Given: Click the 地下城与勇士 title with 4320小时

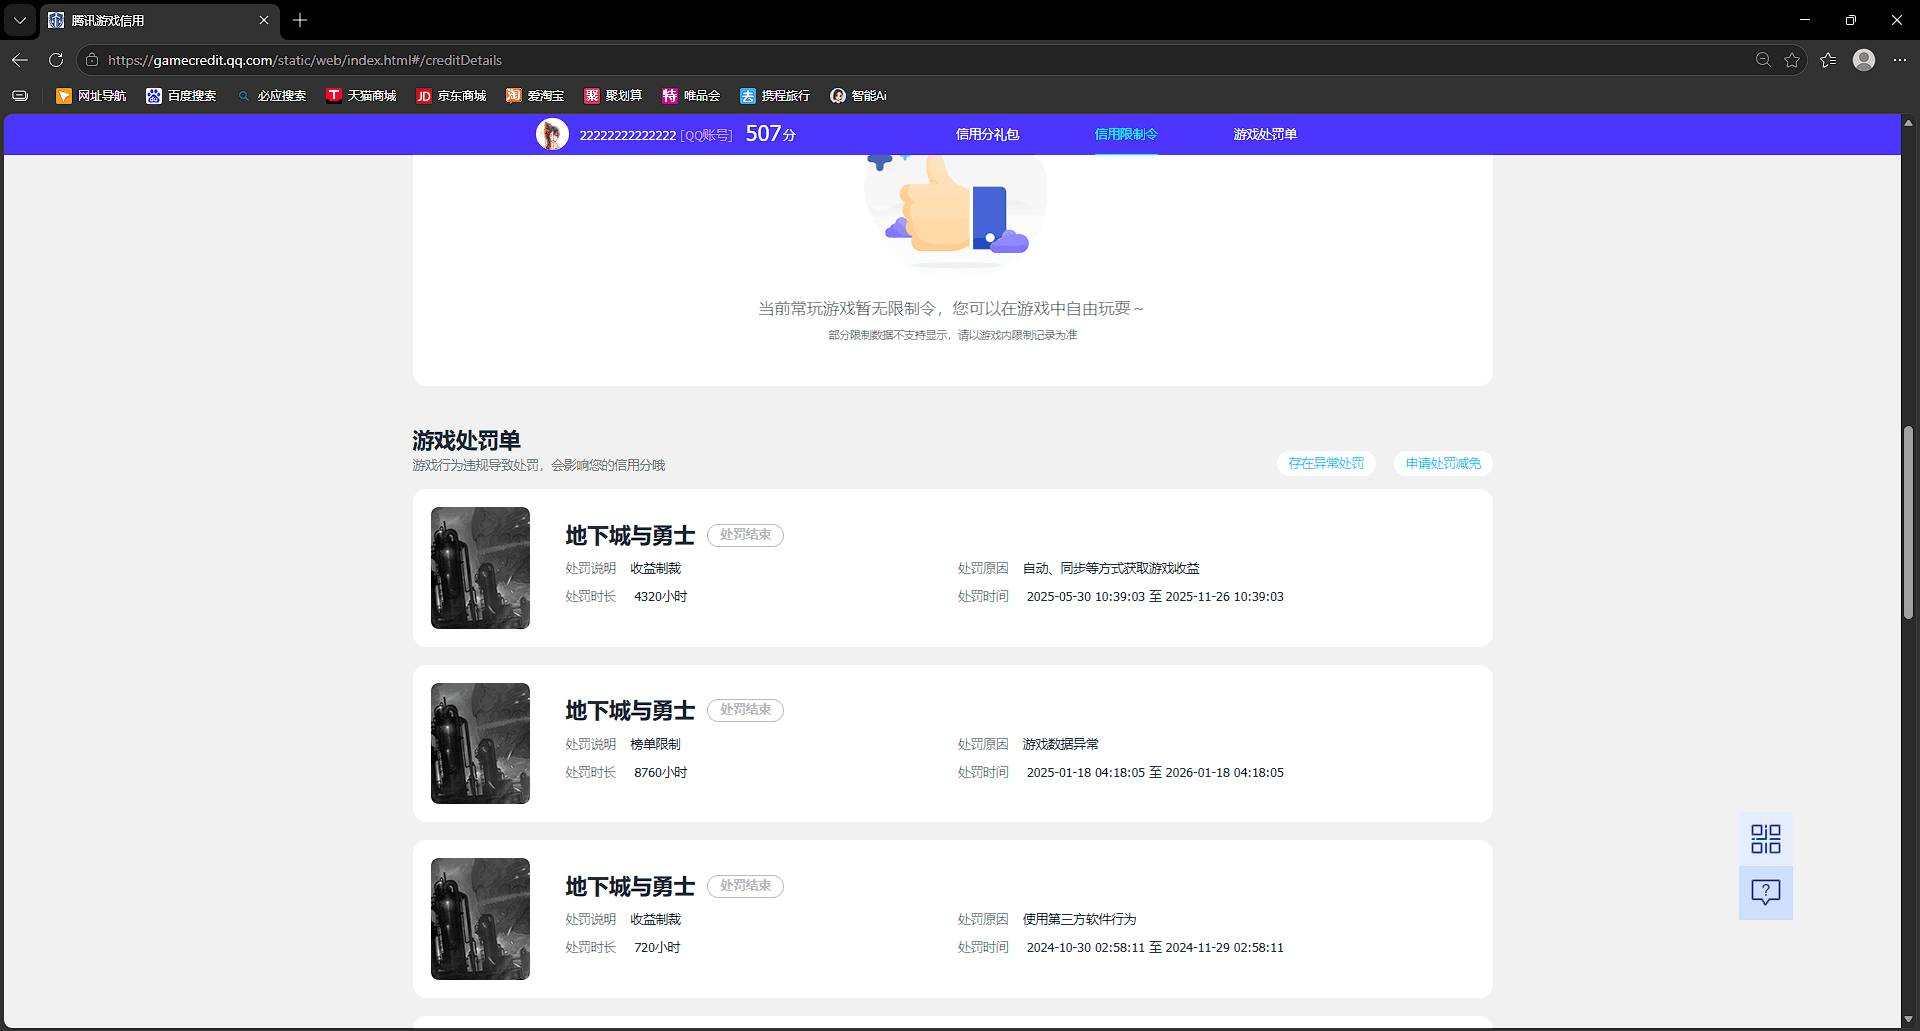Looking at the screenshot, I should coord(630,536).
